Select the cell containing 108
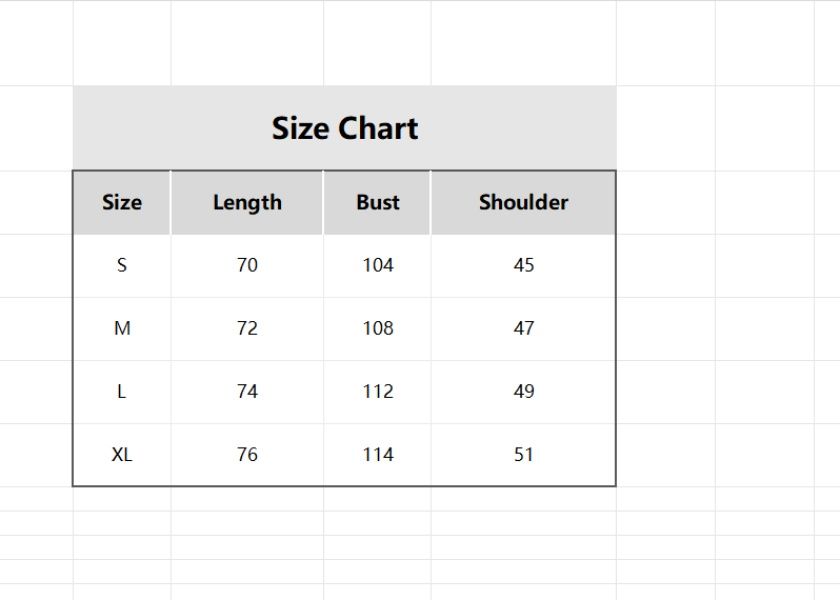The width and height of the screenshot is (840, 600). tap(377, 328)
